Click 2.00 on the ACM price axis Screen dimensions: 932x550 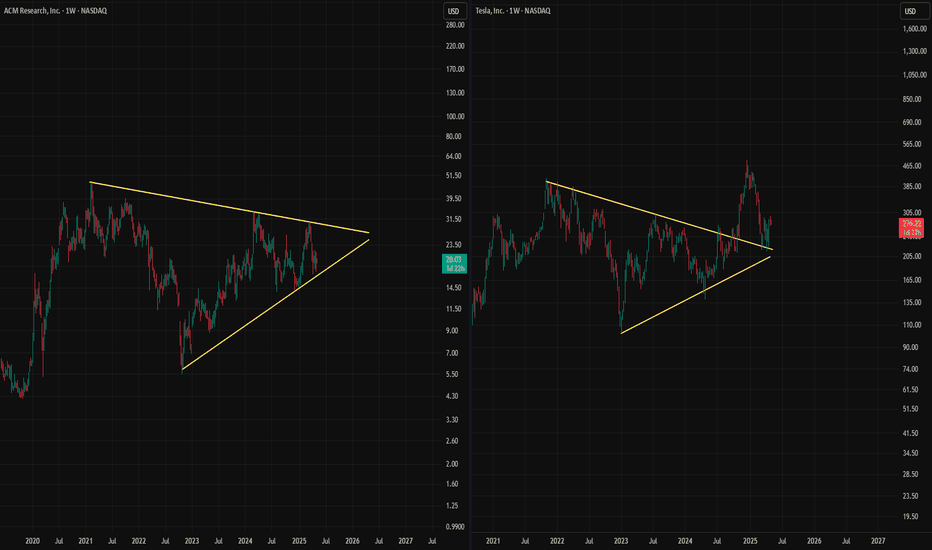coord(452,464)
